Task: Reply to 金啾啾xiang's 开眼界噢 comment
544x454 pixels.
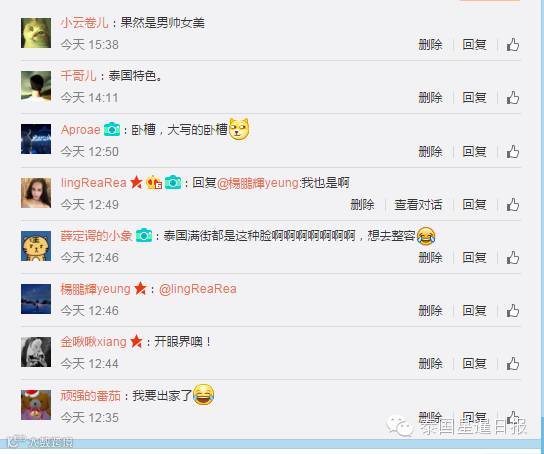Action: tap(474, 363)
